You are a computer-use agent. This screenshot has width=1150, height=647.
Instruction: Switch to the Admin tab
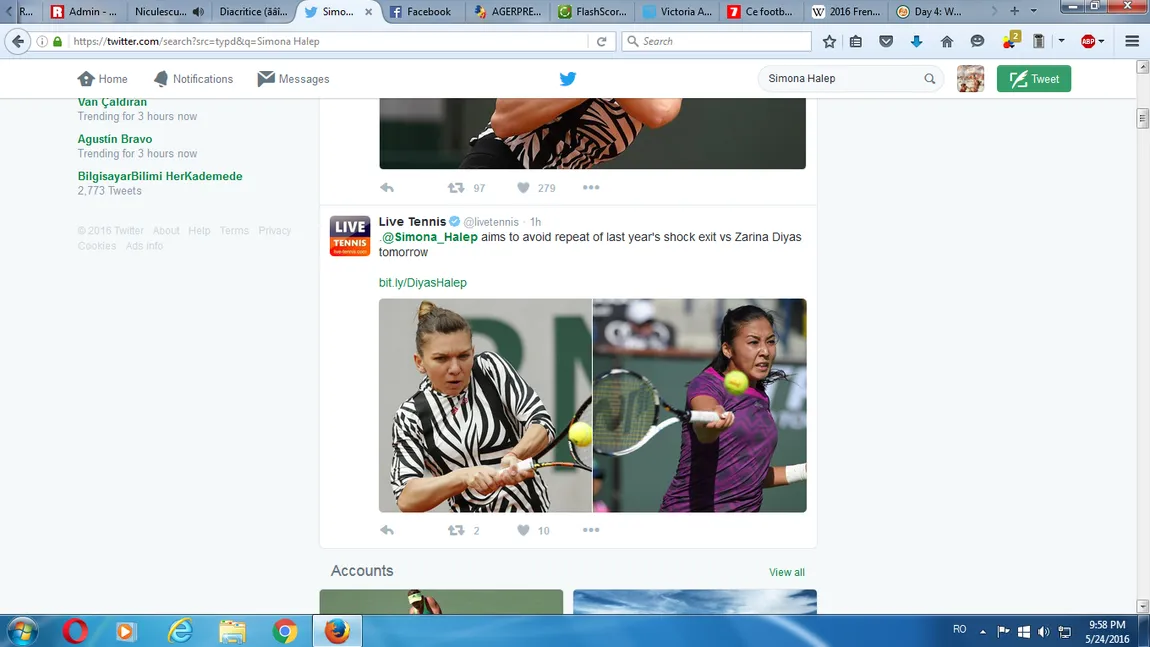pyautogui.click(x=84, y=12)
